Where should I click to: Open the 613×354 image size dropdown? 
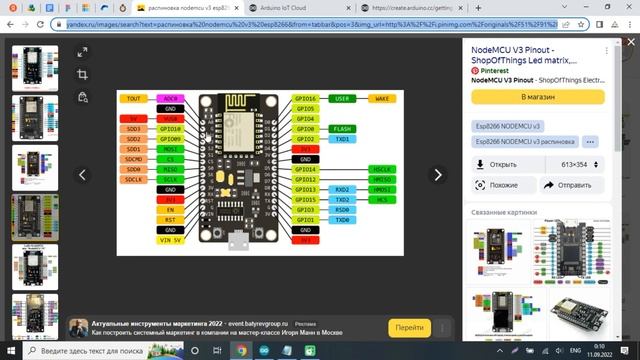[576, 164]
